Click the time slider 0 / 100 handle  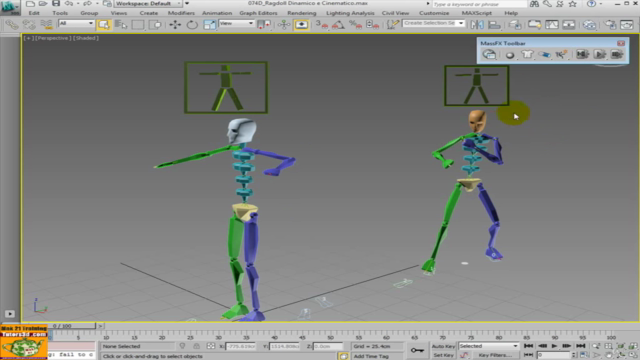point(61,326)
